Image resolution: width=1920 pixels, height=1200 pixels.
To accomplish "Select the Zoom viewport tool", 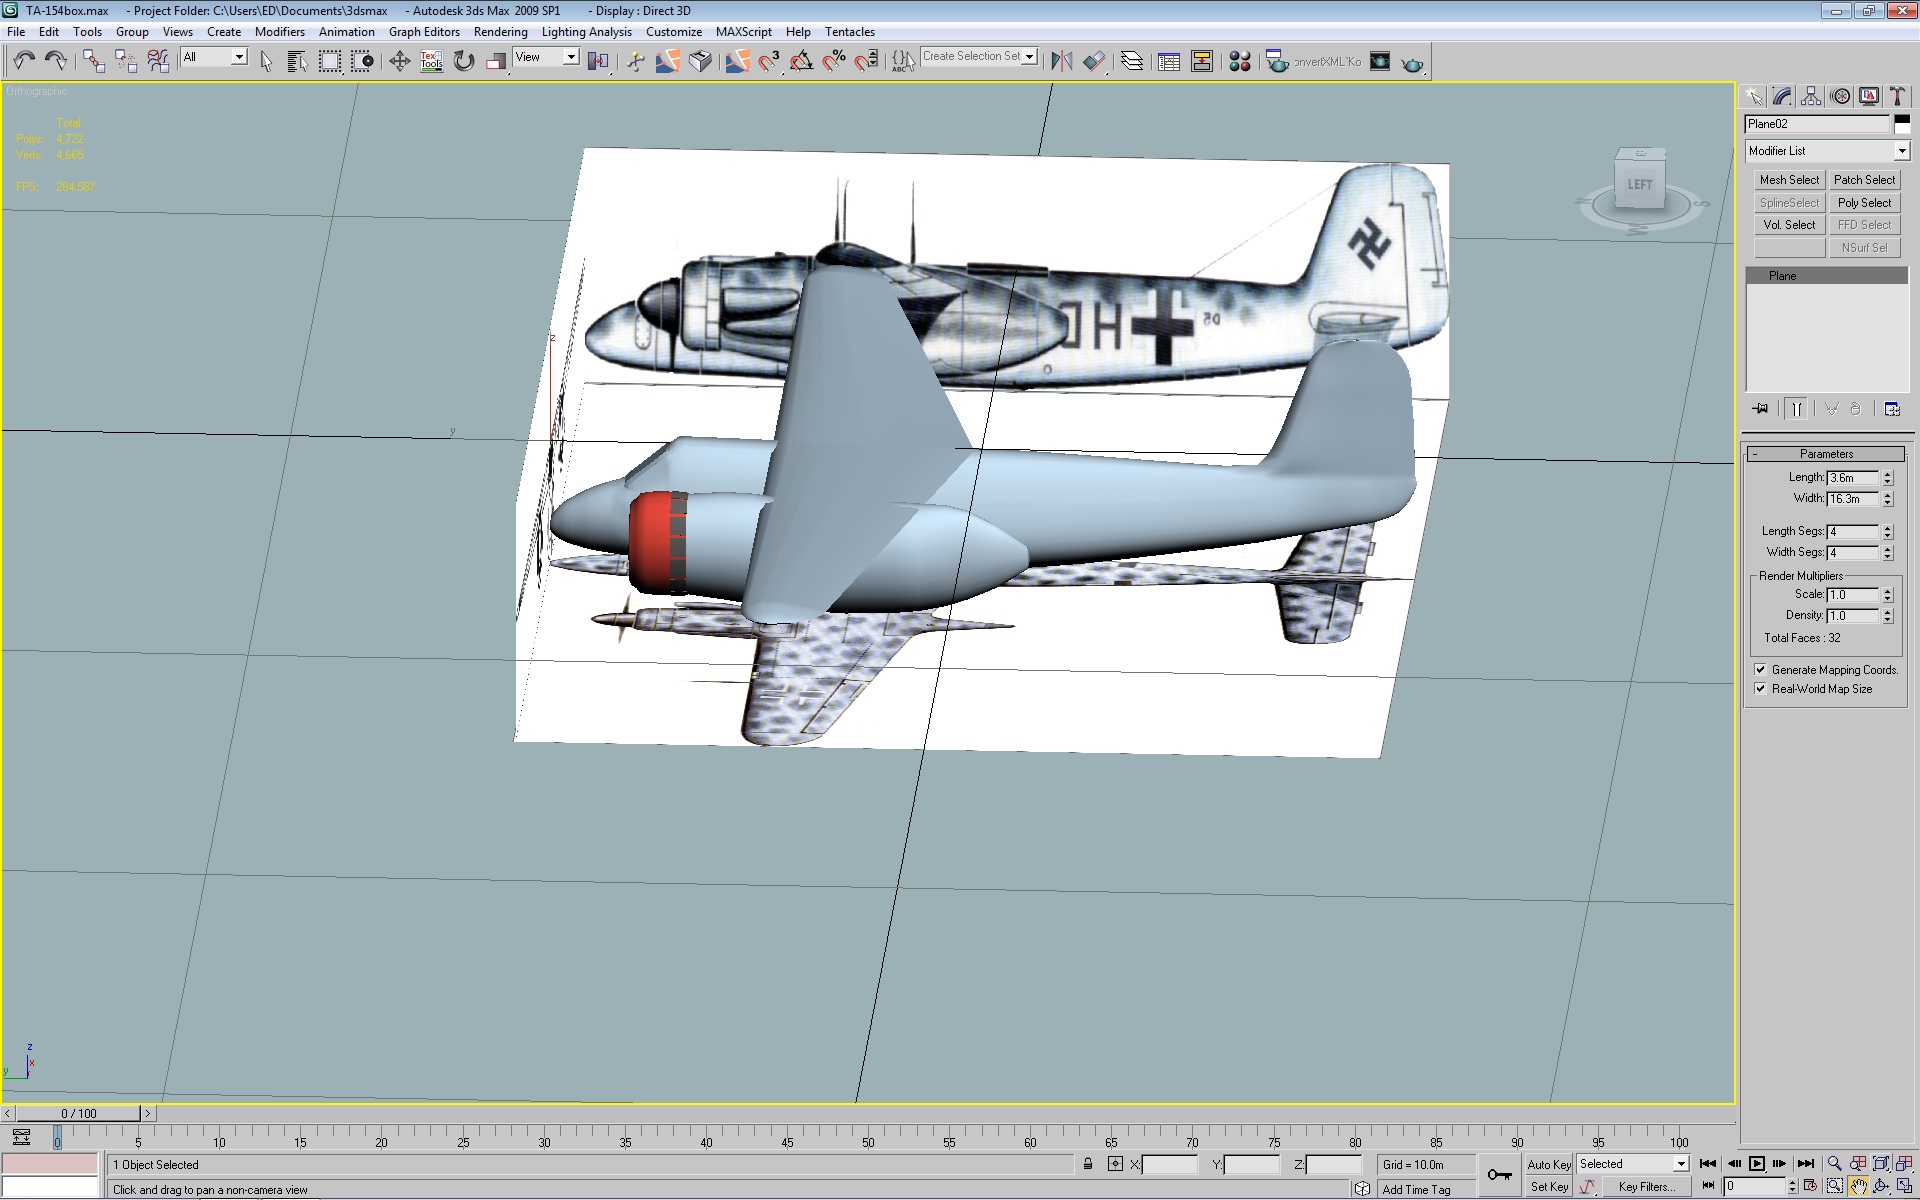I will point(1834,1164).
